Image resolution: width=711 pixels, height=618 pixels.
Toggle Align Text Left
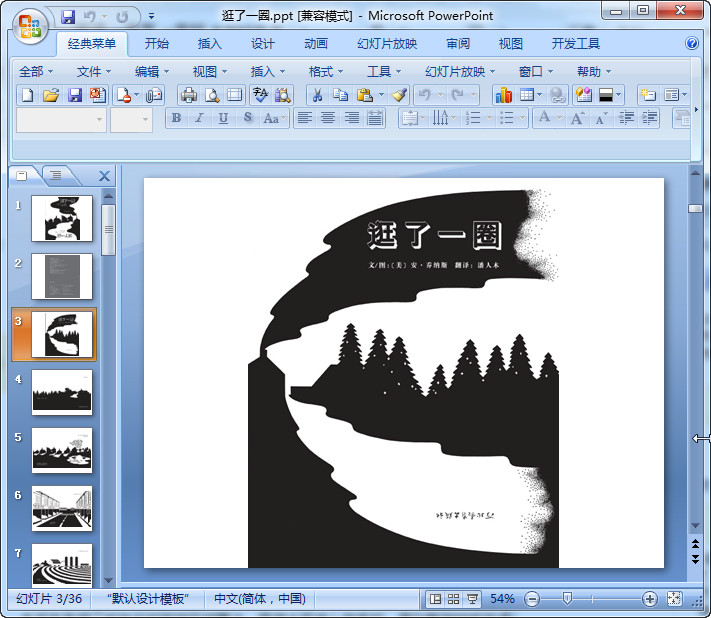[305, 118]
